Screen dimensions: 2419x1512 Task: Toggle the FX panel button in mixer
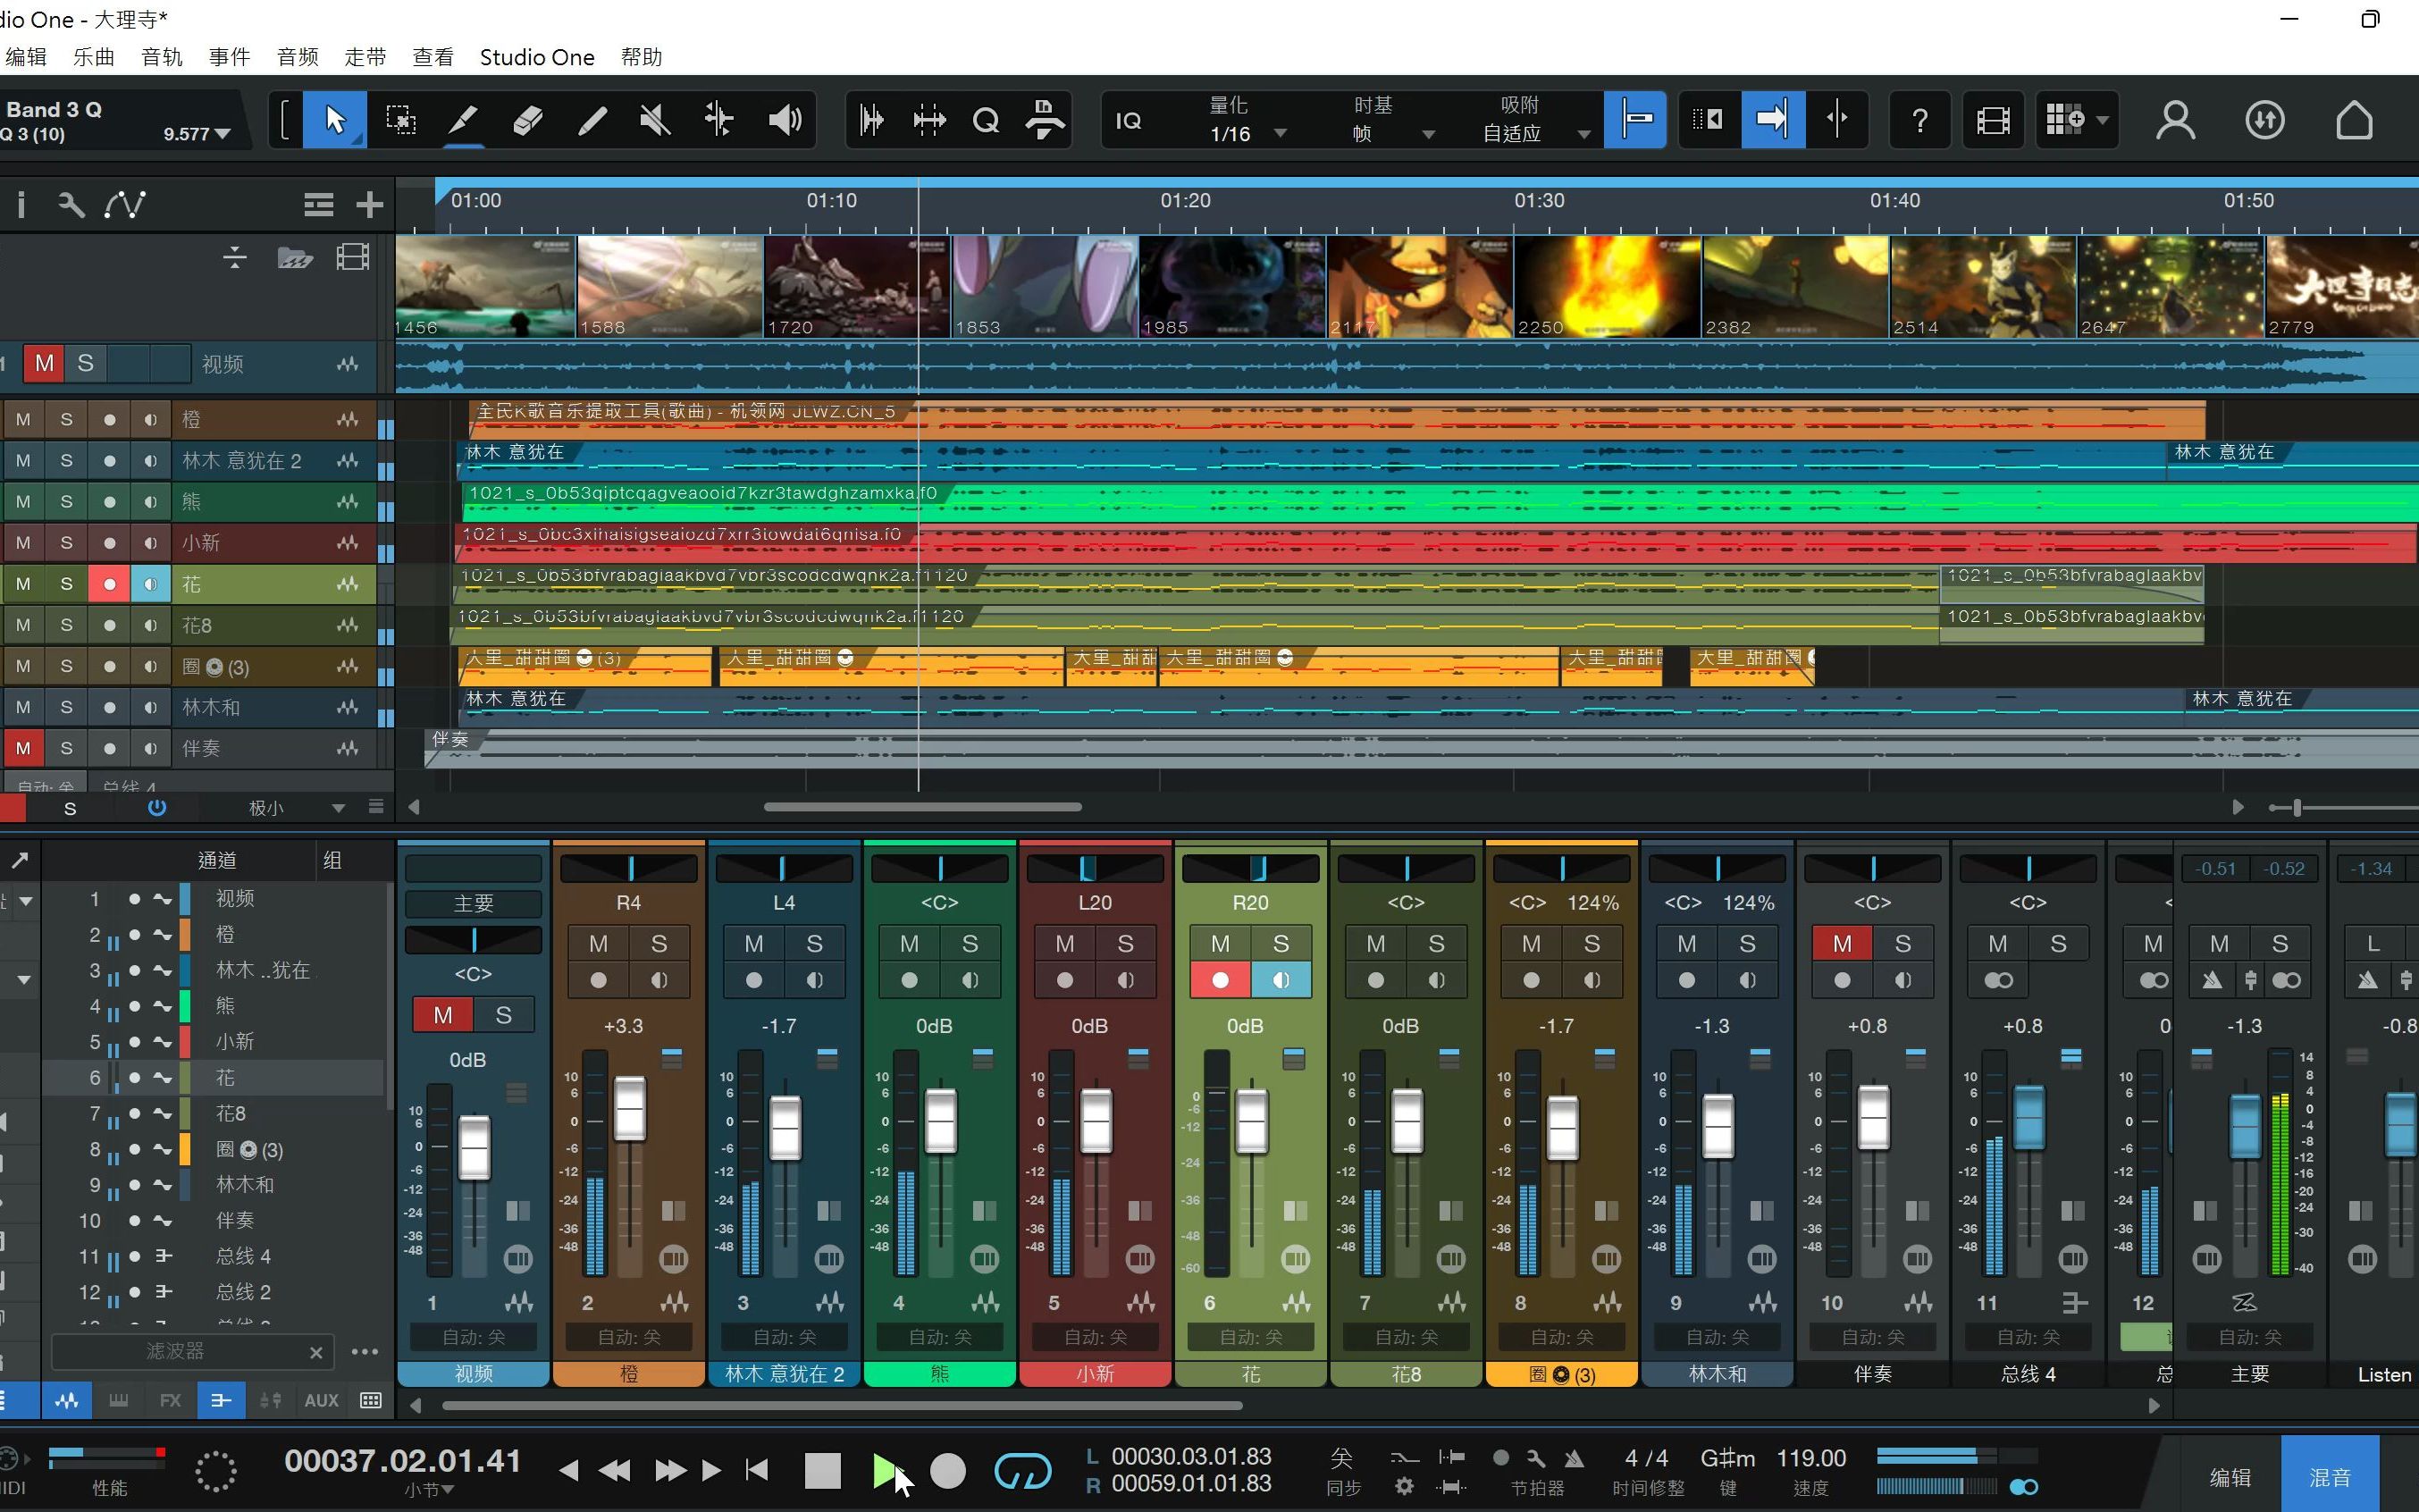pyautogui.click(x=170, y=1401)
